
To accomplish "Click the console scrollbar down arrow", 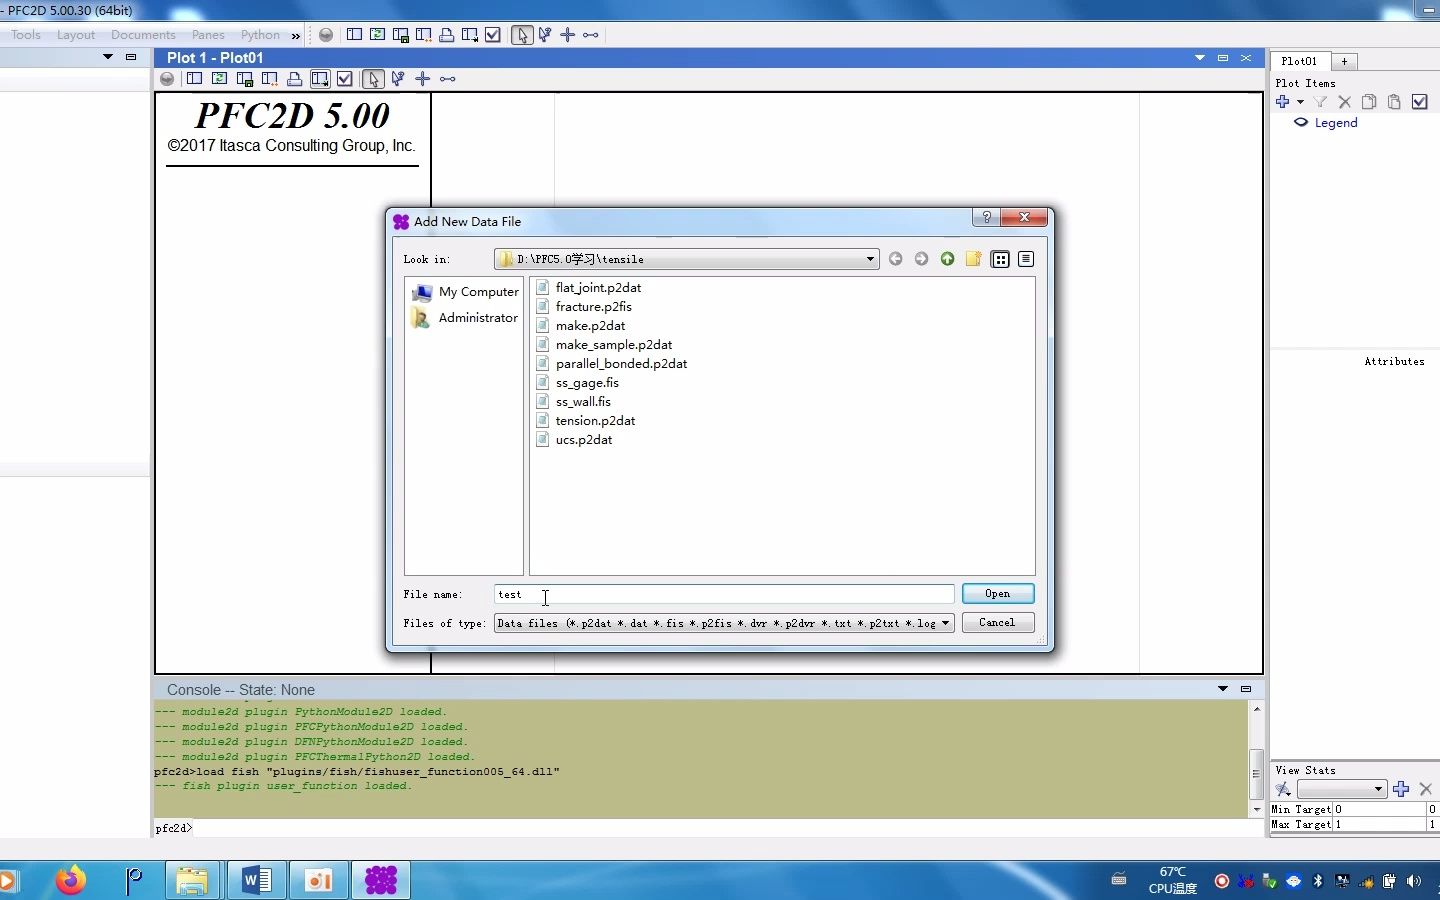I will [x=1257, y=810].
